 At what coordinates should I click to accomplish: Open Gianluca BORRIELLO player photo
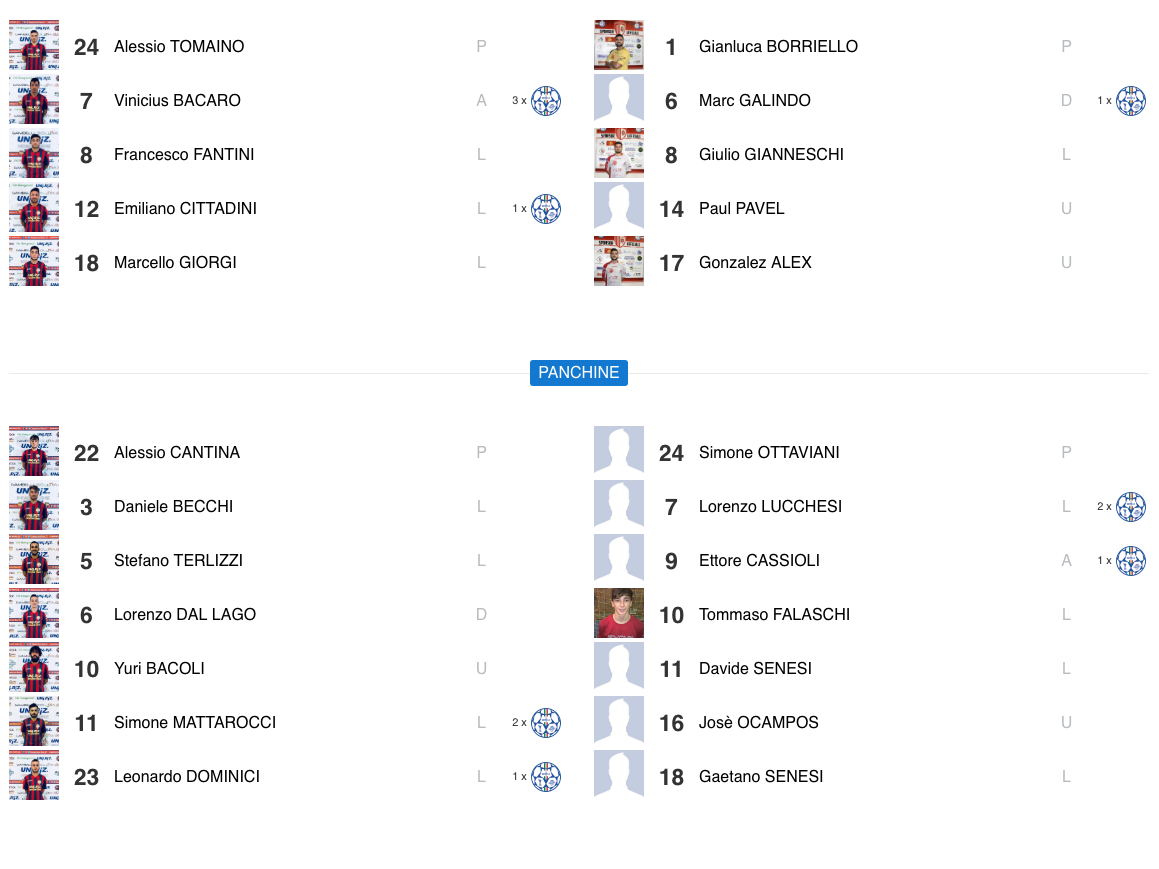[x=619, y=46]
